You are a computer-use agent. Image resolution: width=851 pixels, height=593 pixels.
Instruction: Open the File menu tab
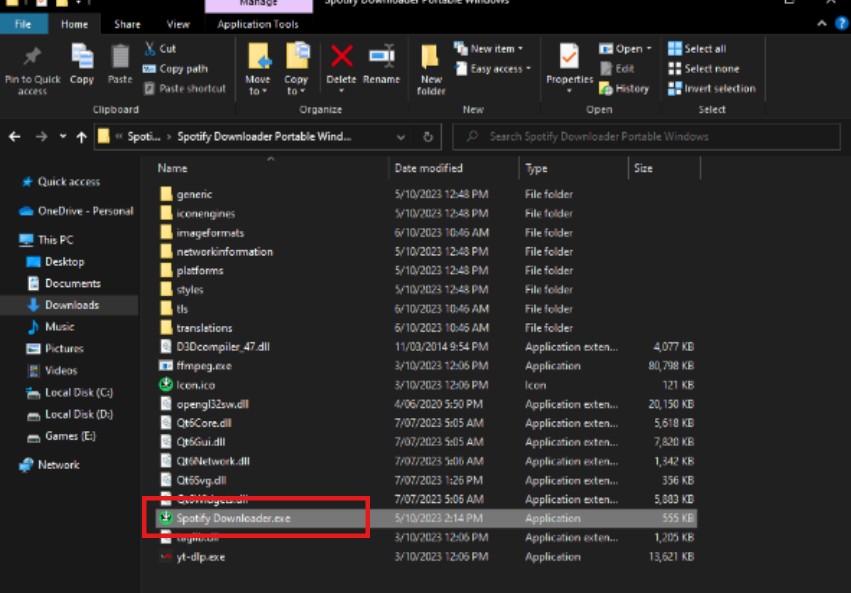pyautogui.click(x=23, y=24)
